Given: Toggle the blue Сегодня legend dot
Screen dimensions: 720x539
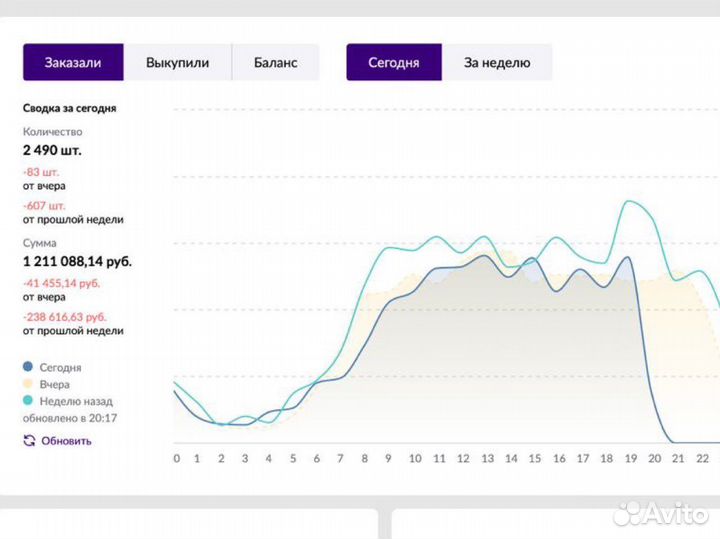Looking at the screenshot, I should 28,367.
